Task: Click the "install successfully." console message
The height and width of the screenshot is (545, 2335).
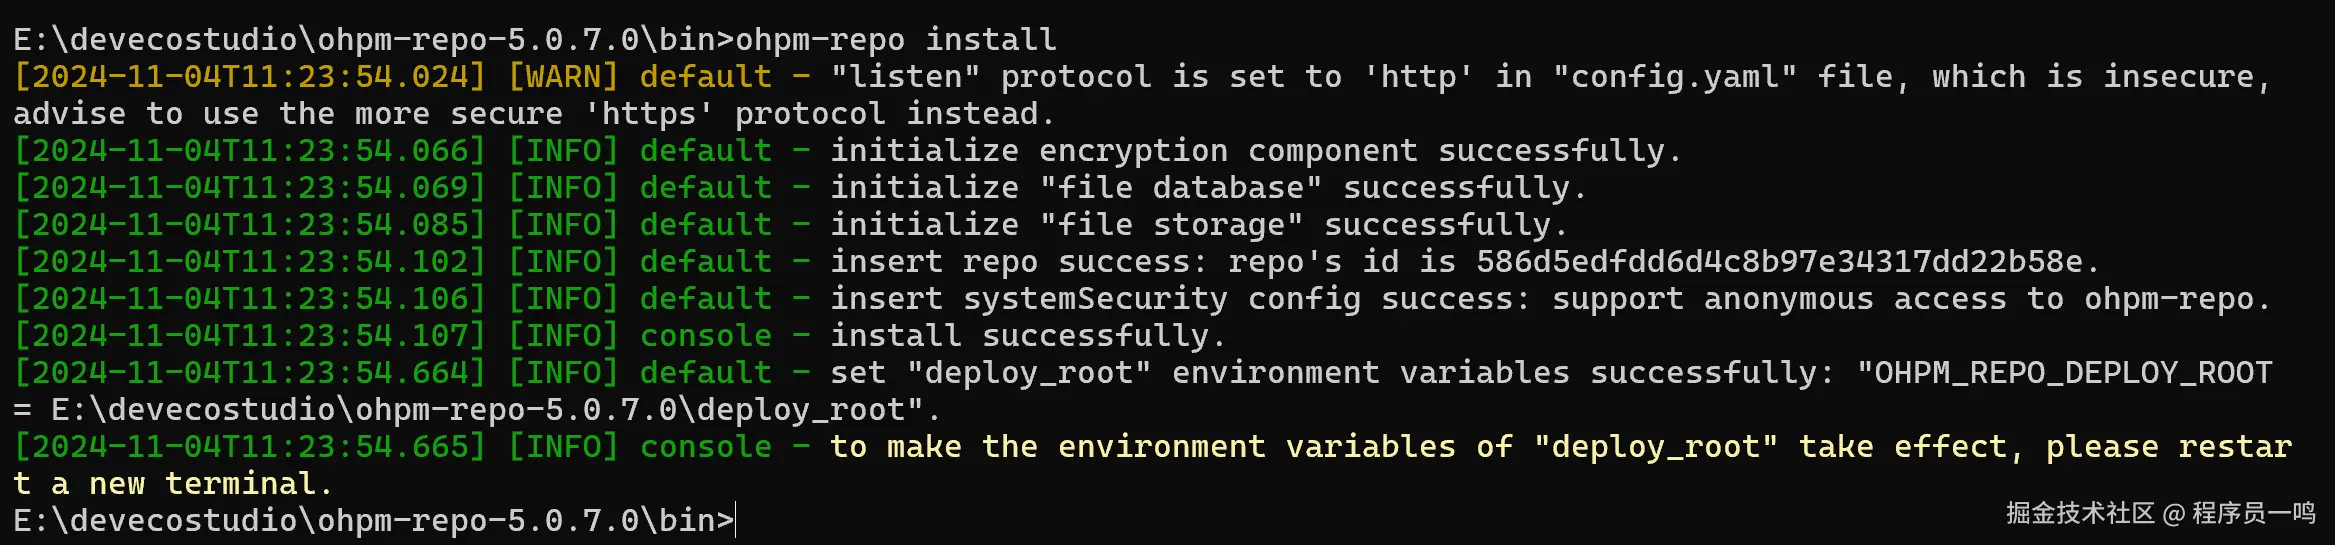Action: (x=1028, y=336)
